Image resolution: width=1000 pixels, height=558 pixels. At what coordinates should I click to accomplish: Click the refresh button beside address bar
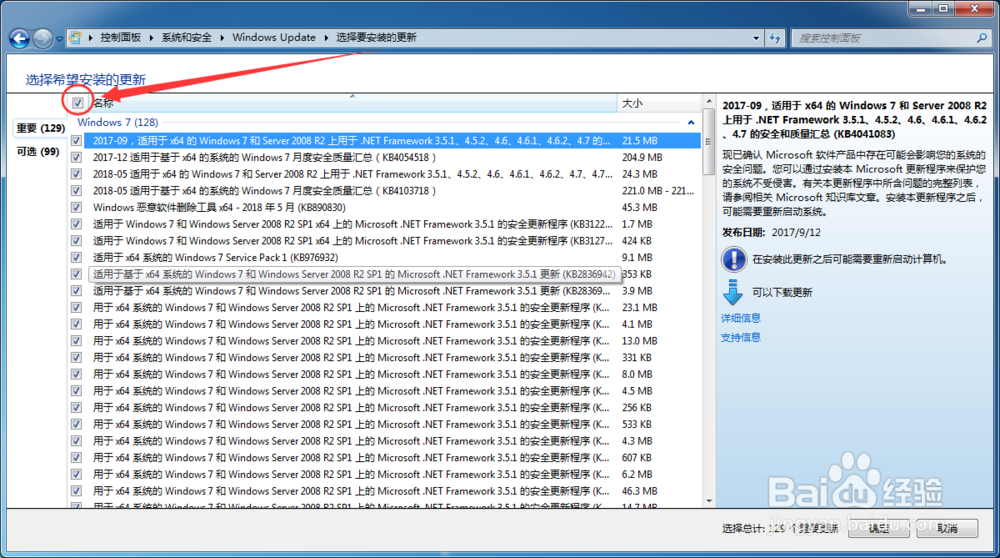[x=775, y=38]
